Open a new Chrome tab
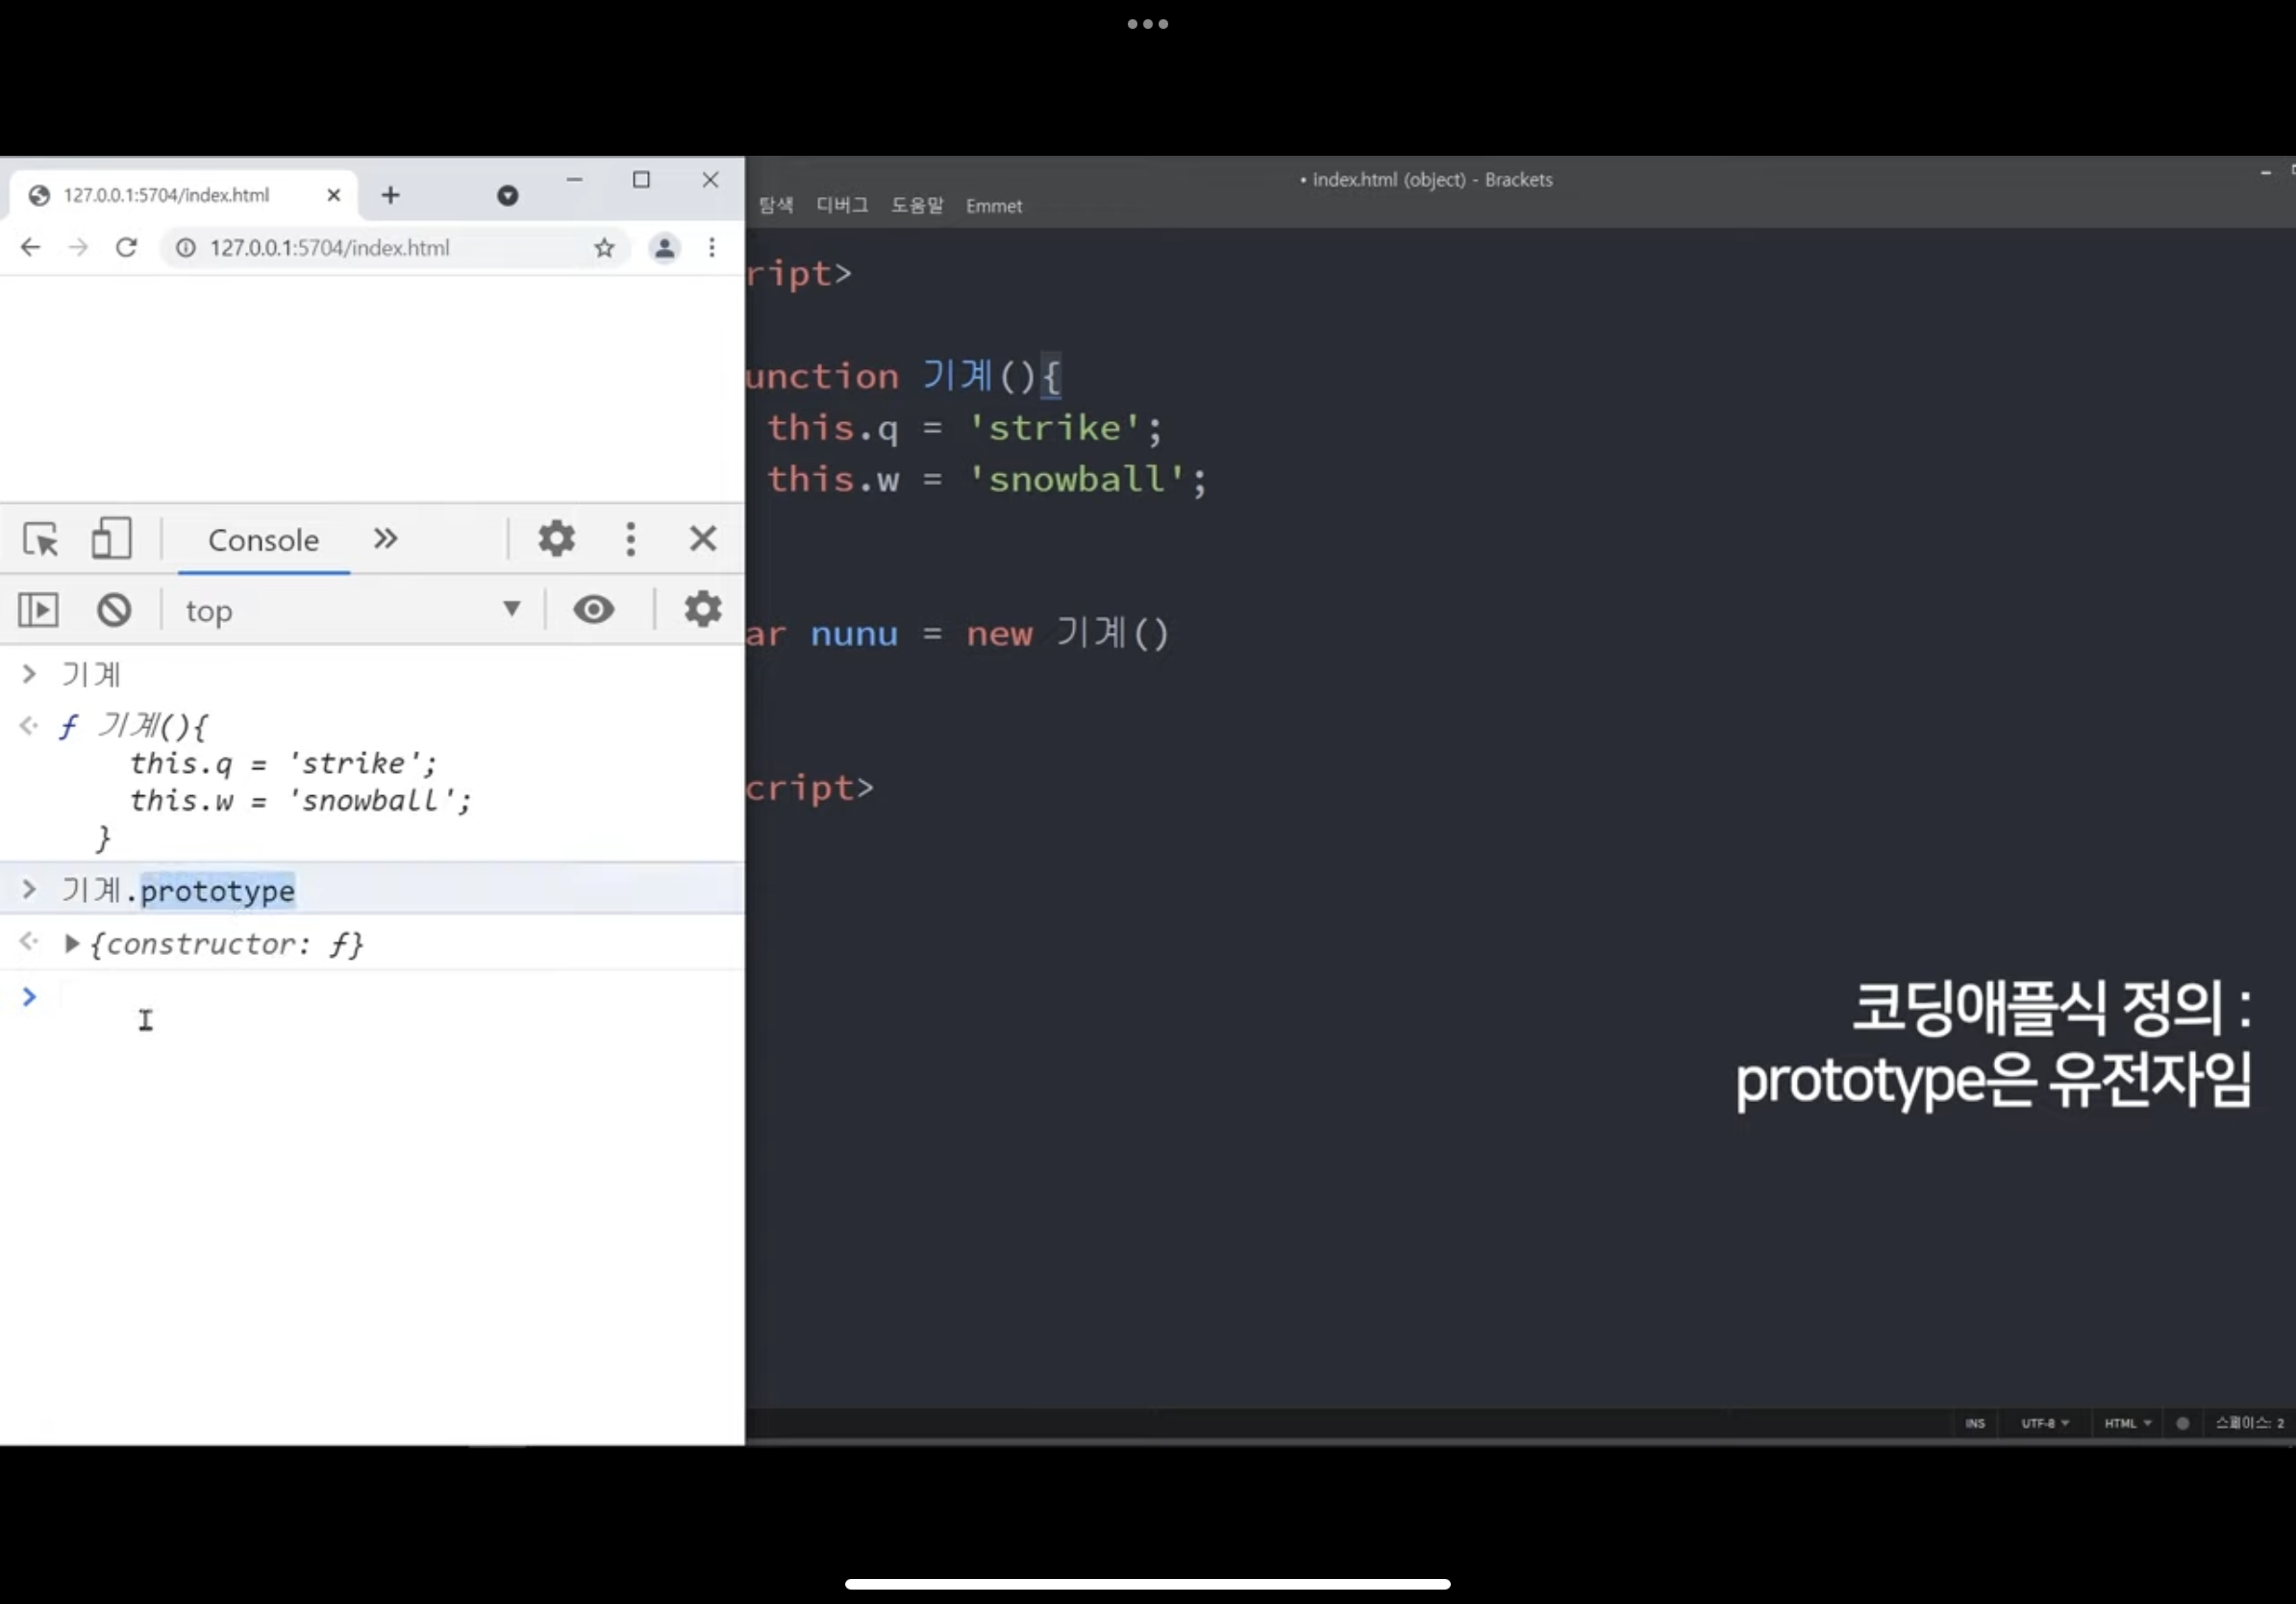The image size is (2296, 1604). (390, 195)
